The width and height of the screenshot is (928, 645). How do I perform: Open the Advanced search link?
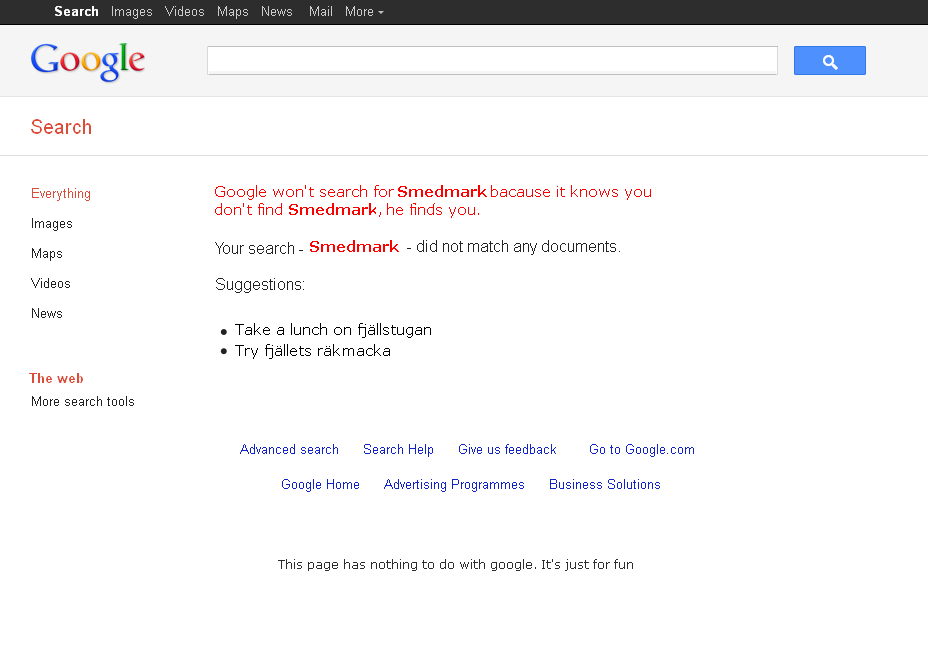click(289, 450)
